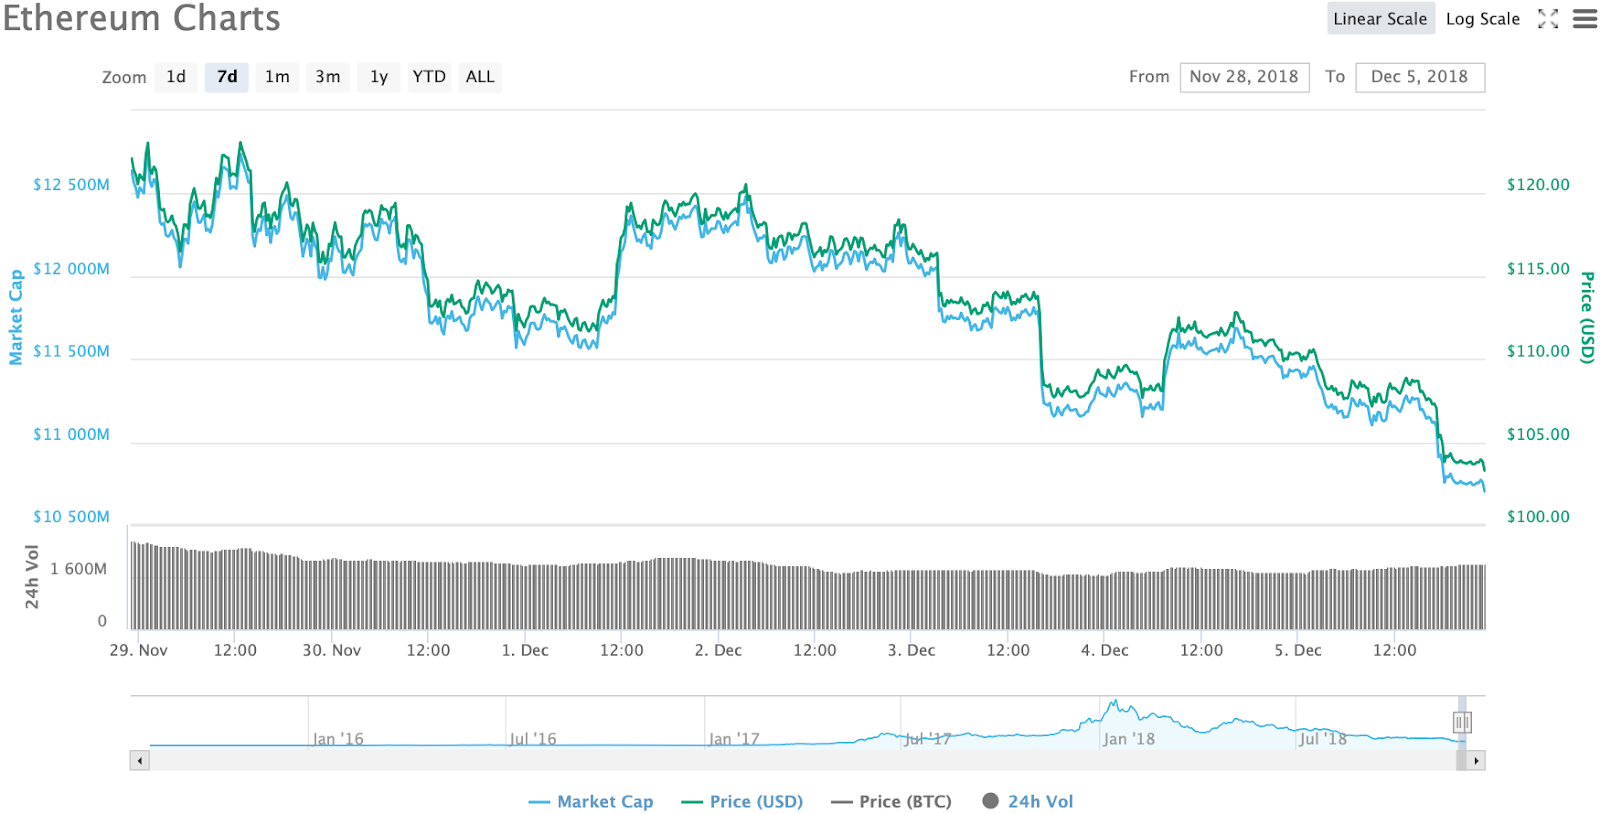
Task: Click the $12 000M market cap axis label
Action: 71,269
